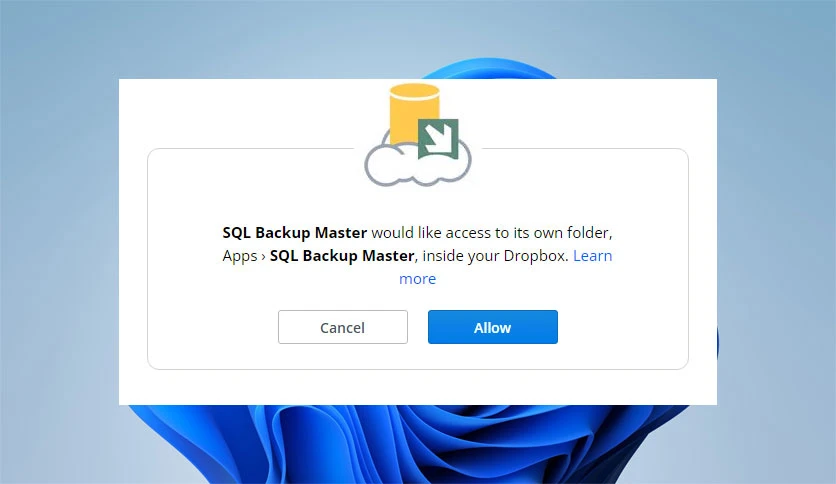Image resolution: width=836 pixels, height=484 pixels.
Task: Click the SQL Backup Master app logo
Action: pyautogui.click(x=417, y=135)
